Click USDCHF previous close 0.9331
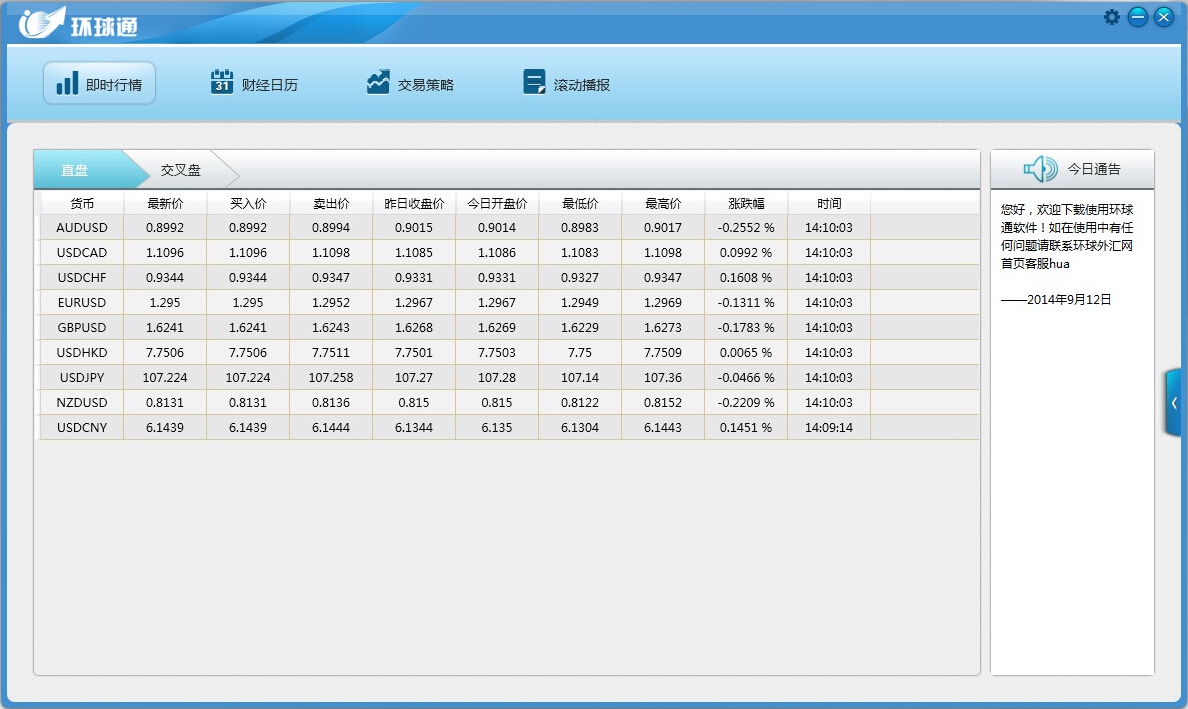The width and height of the screenshot is (1188, 709). (414, 277)
